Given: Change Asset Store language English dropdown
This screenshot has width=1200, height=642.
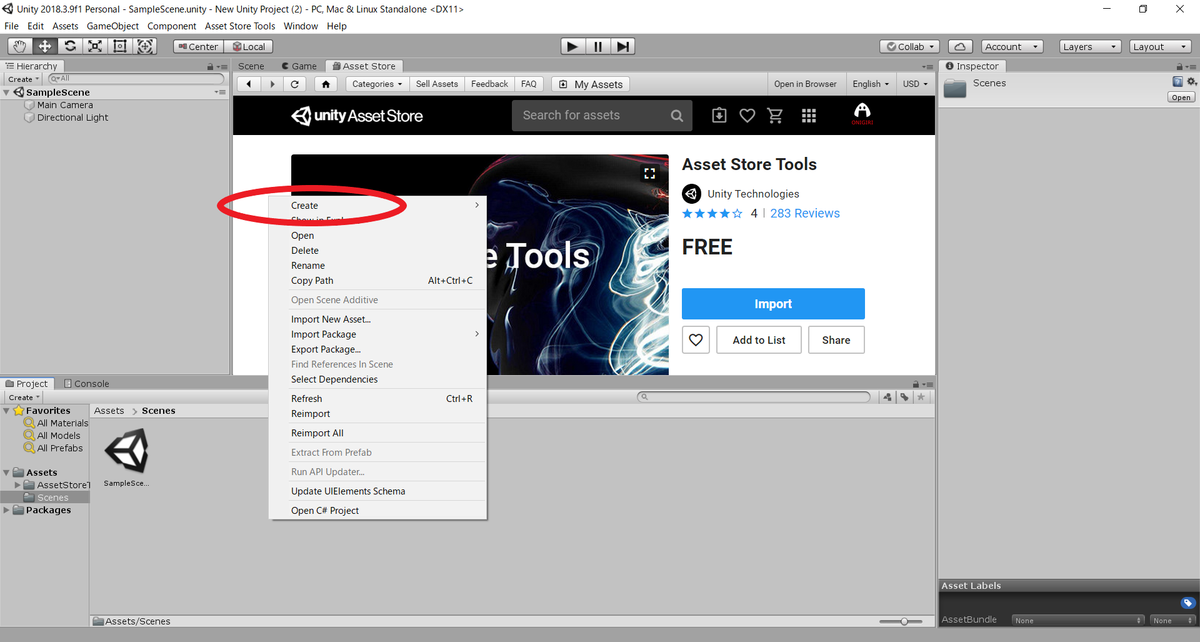Looking at the screenshot, I should 872,84.
